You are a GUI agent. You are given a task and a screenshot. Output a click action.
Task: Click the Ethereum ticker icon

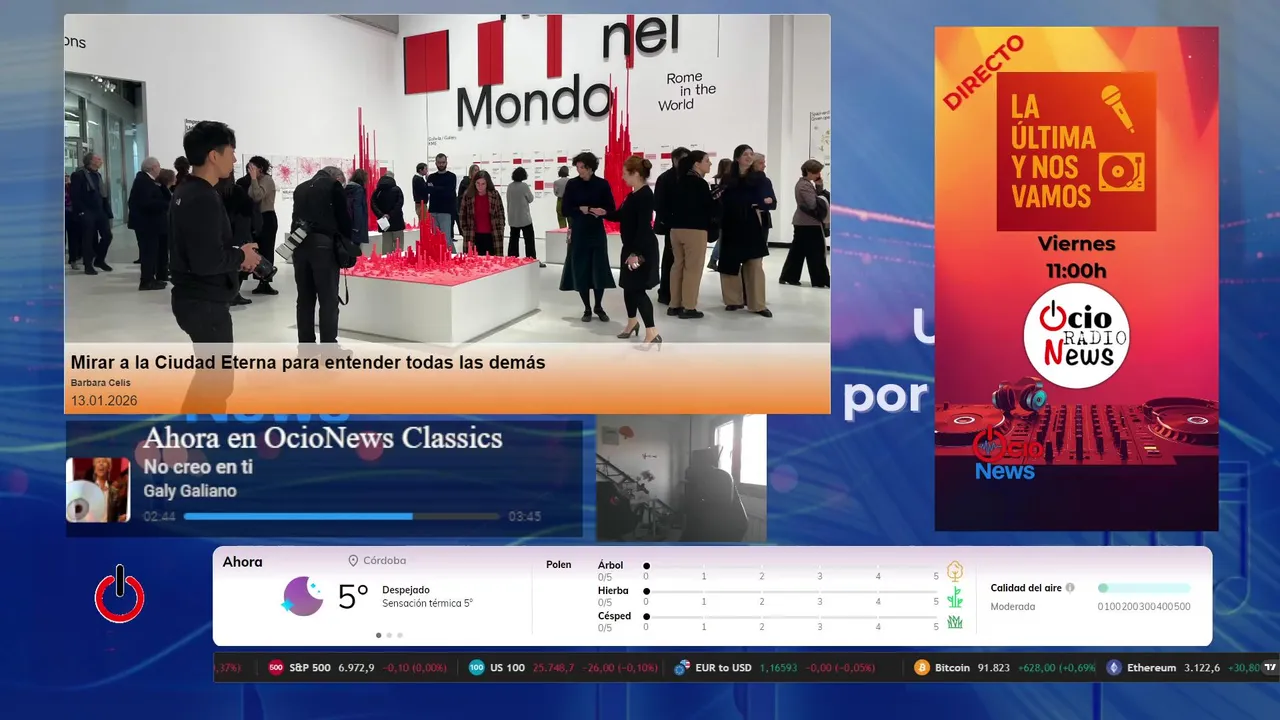(1114, 668)
